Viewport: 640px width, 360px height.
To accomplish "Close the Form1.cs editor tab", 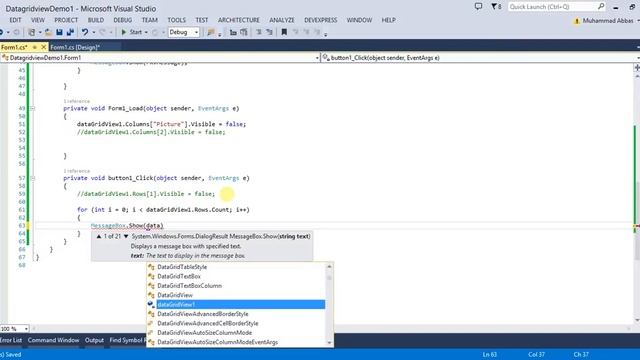I will coord(44,47).
